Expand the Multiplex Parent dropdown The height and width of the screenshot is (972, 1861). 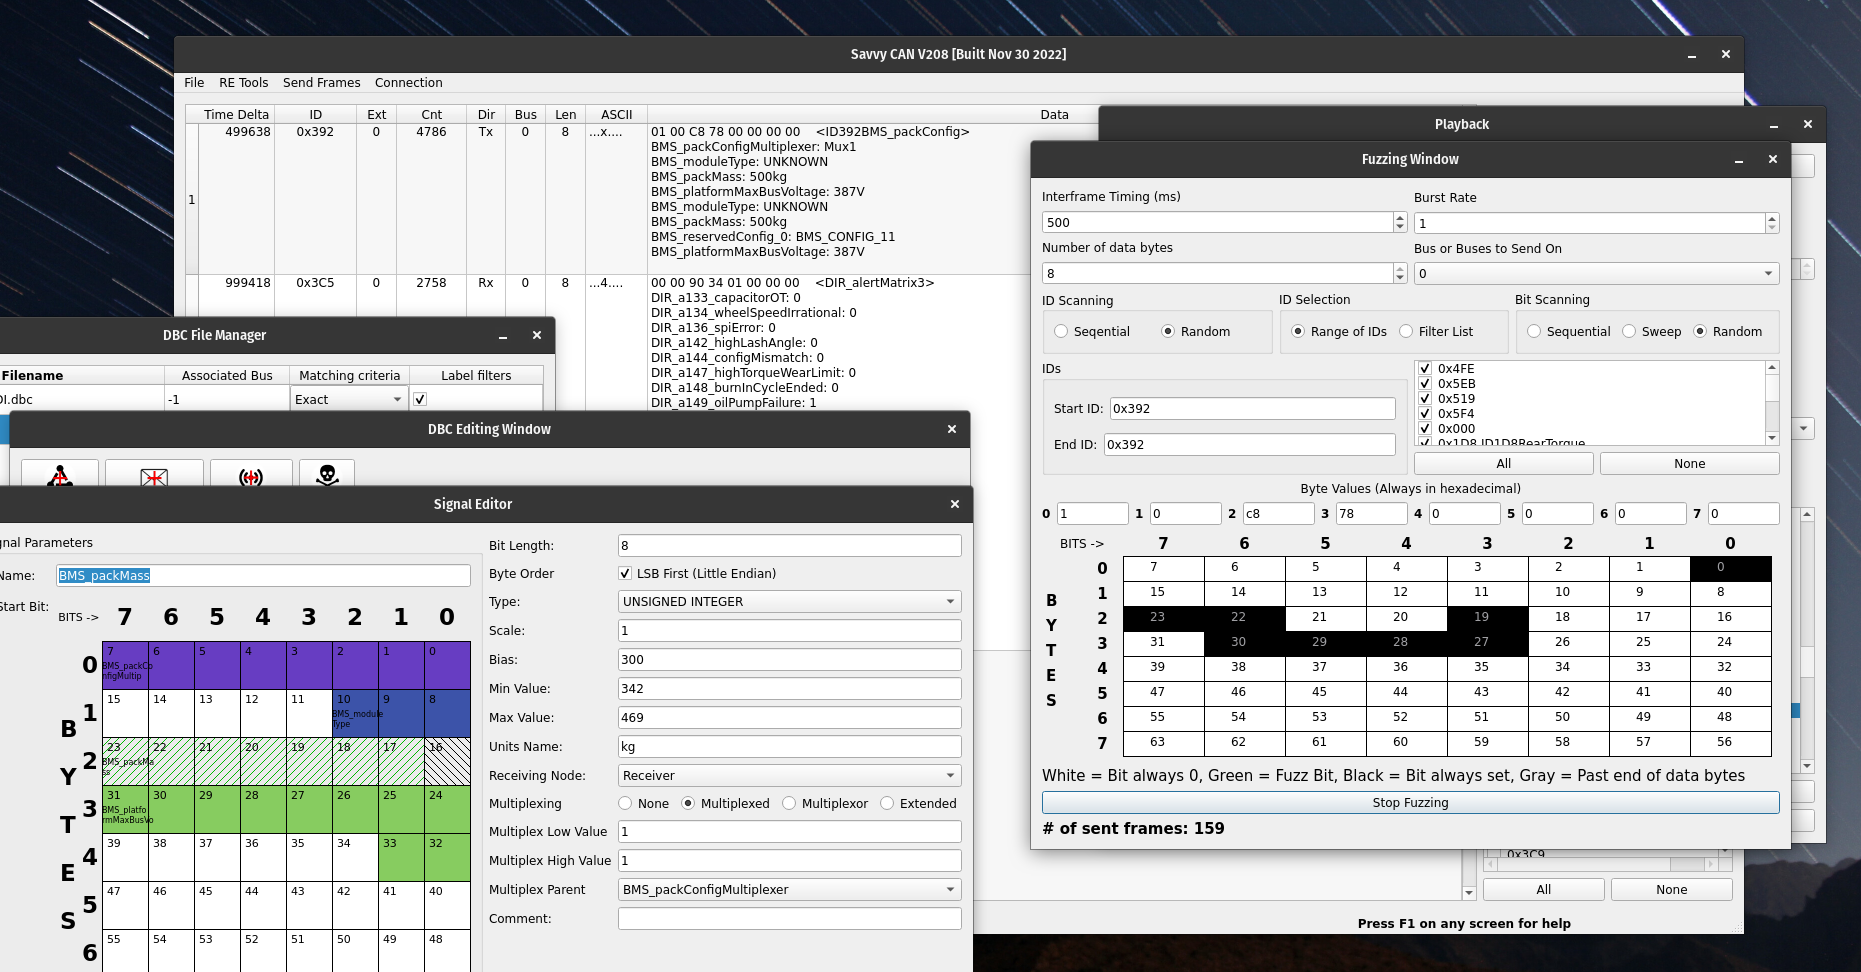pos(789,890)
